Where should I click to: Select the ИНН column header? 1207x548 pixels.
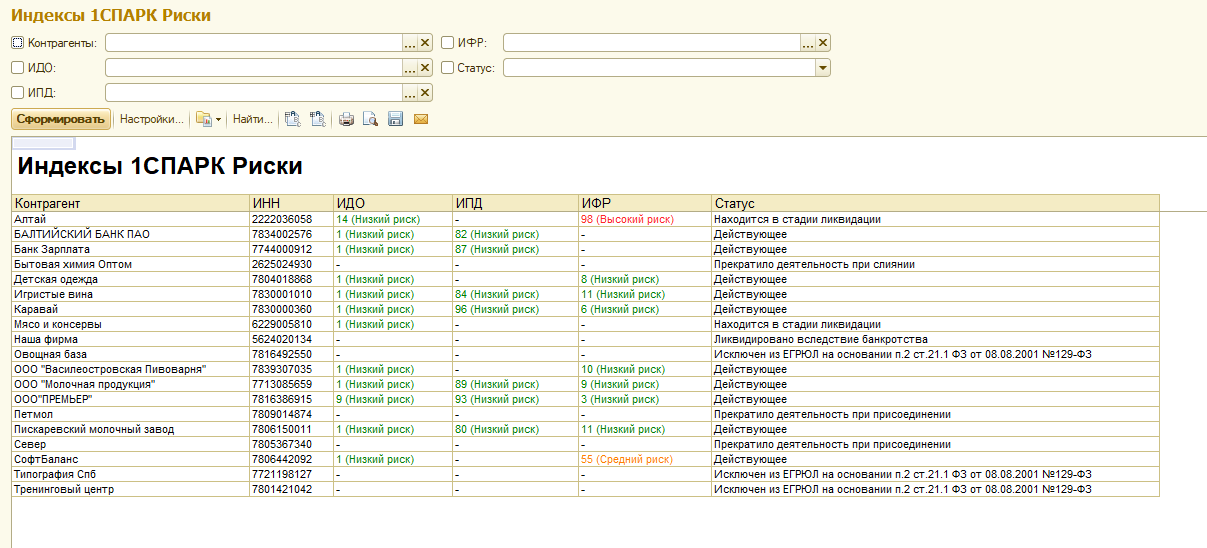(x=291, y=203)
